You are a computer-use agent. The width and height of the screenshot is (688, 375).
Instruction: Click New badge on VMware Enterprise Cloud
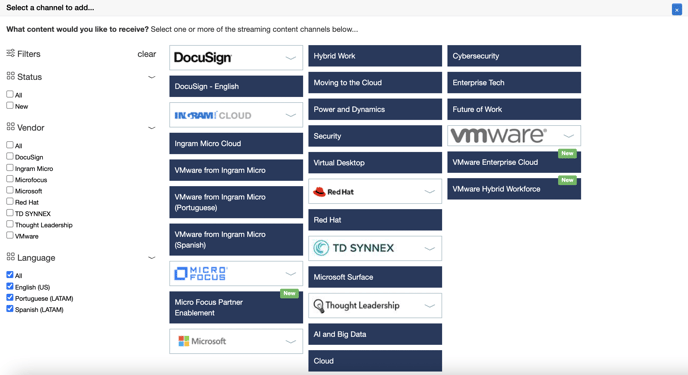pyautogui.click(x=567, y=154)
